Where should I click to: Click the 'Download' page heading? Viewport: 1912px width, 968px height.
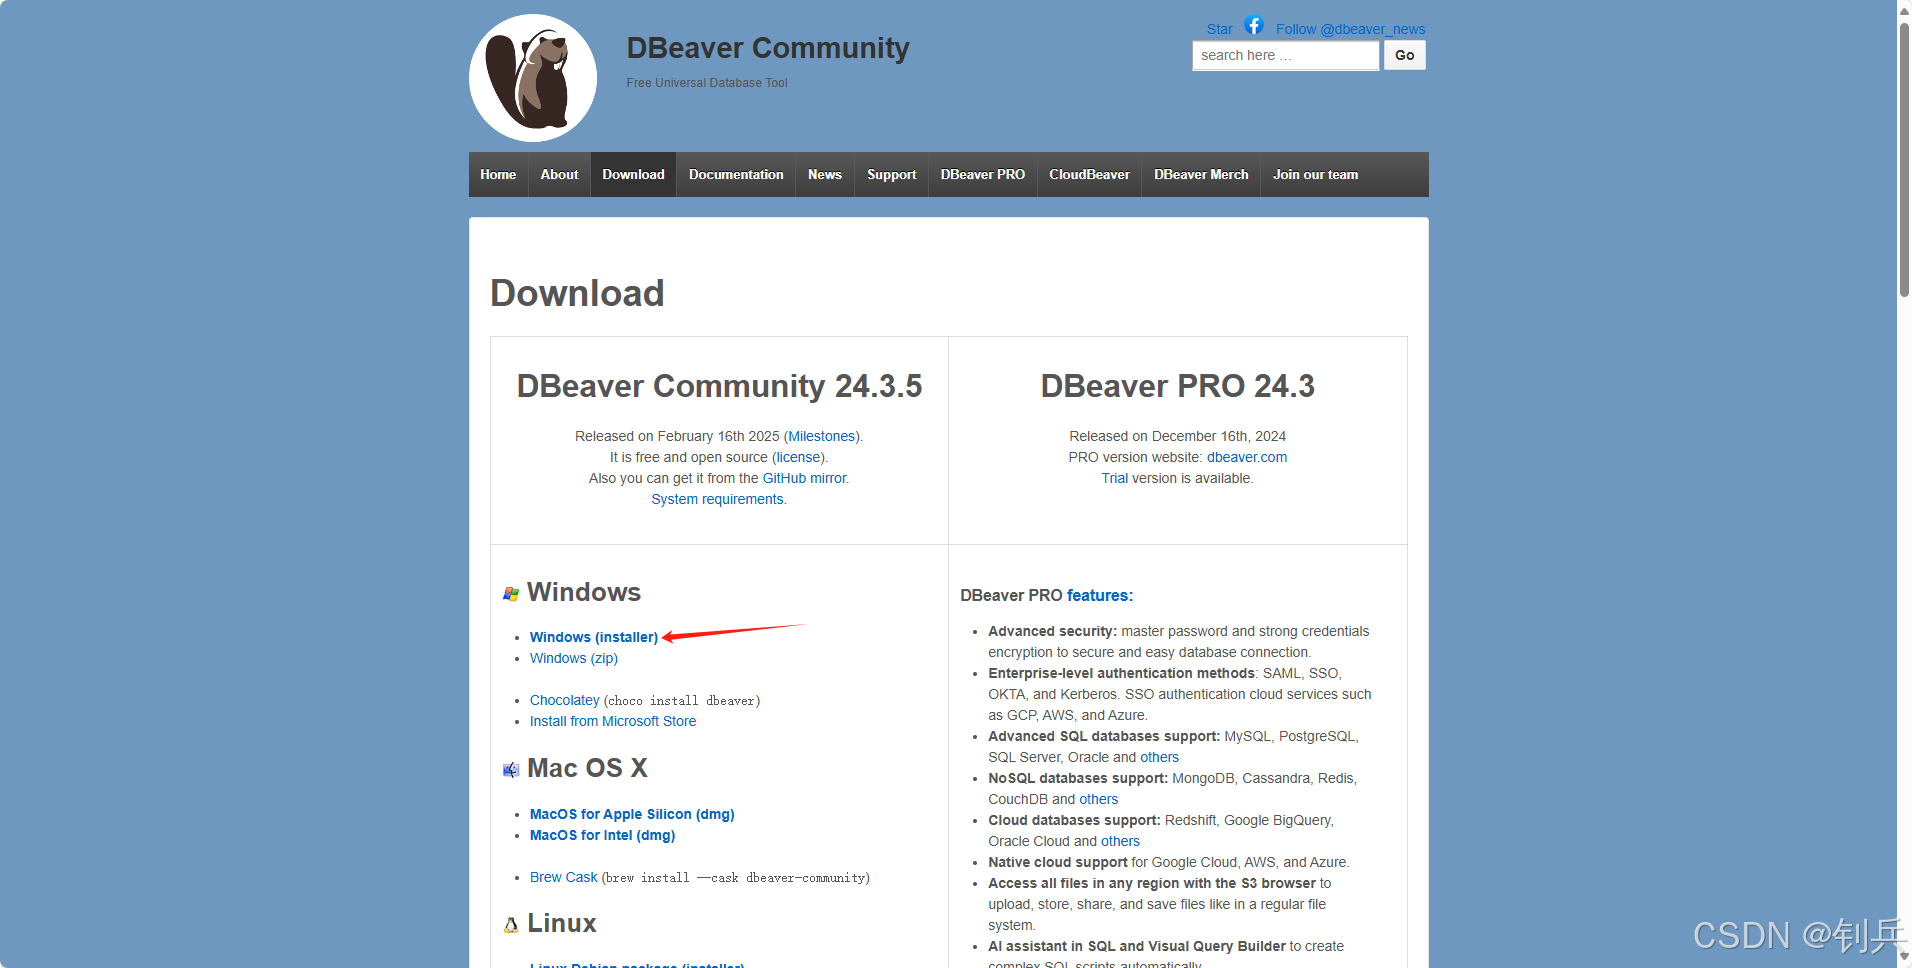pyautogui.click(x=577, y=293)
